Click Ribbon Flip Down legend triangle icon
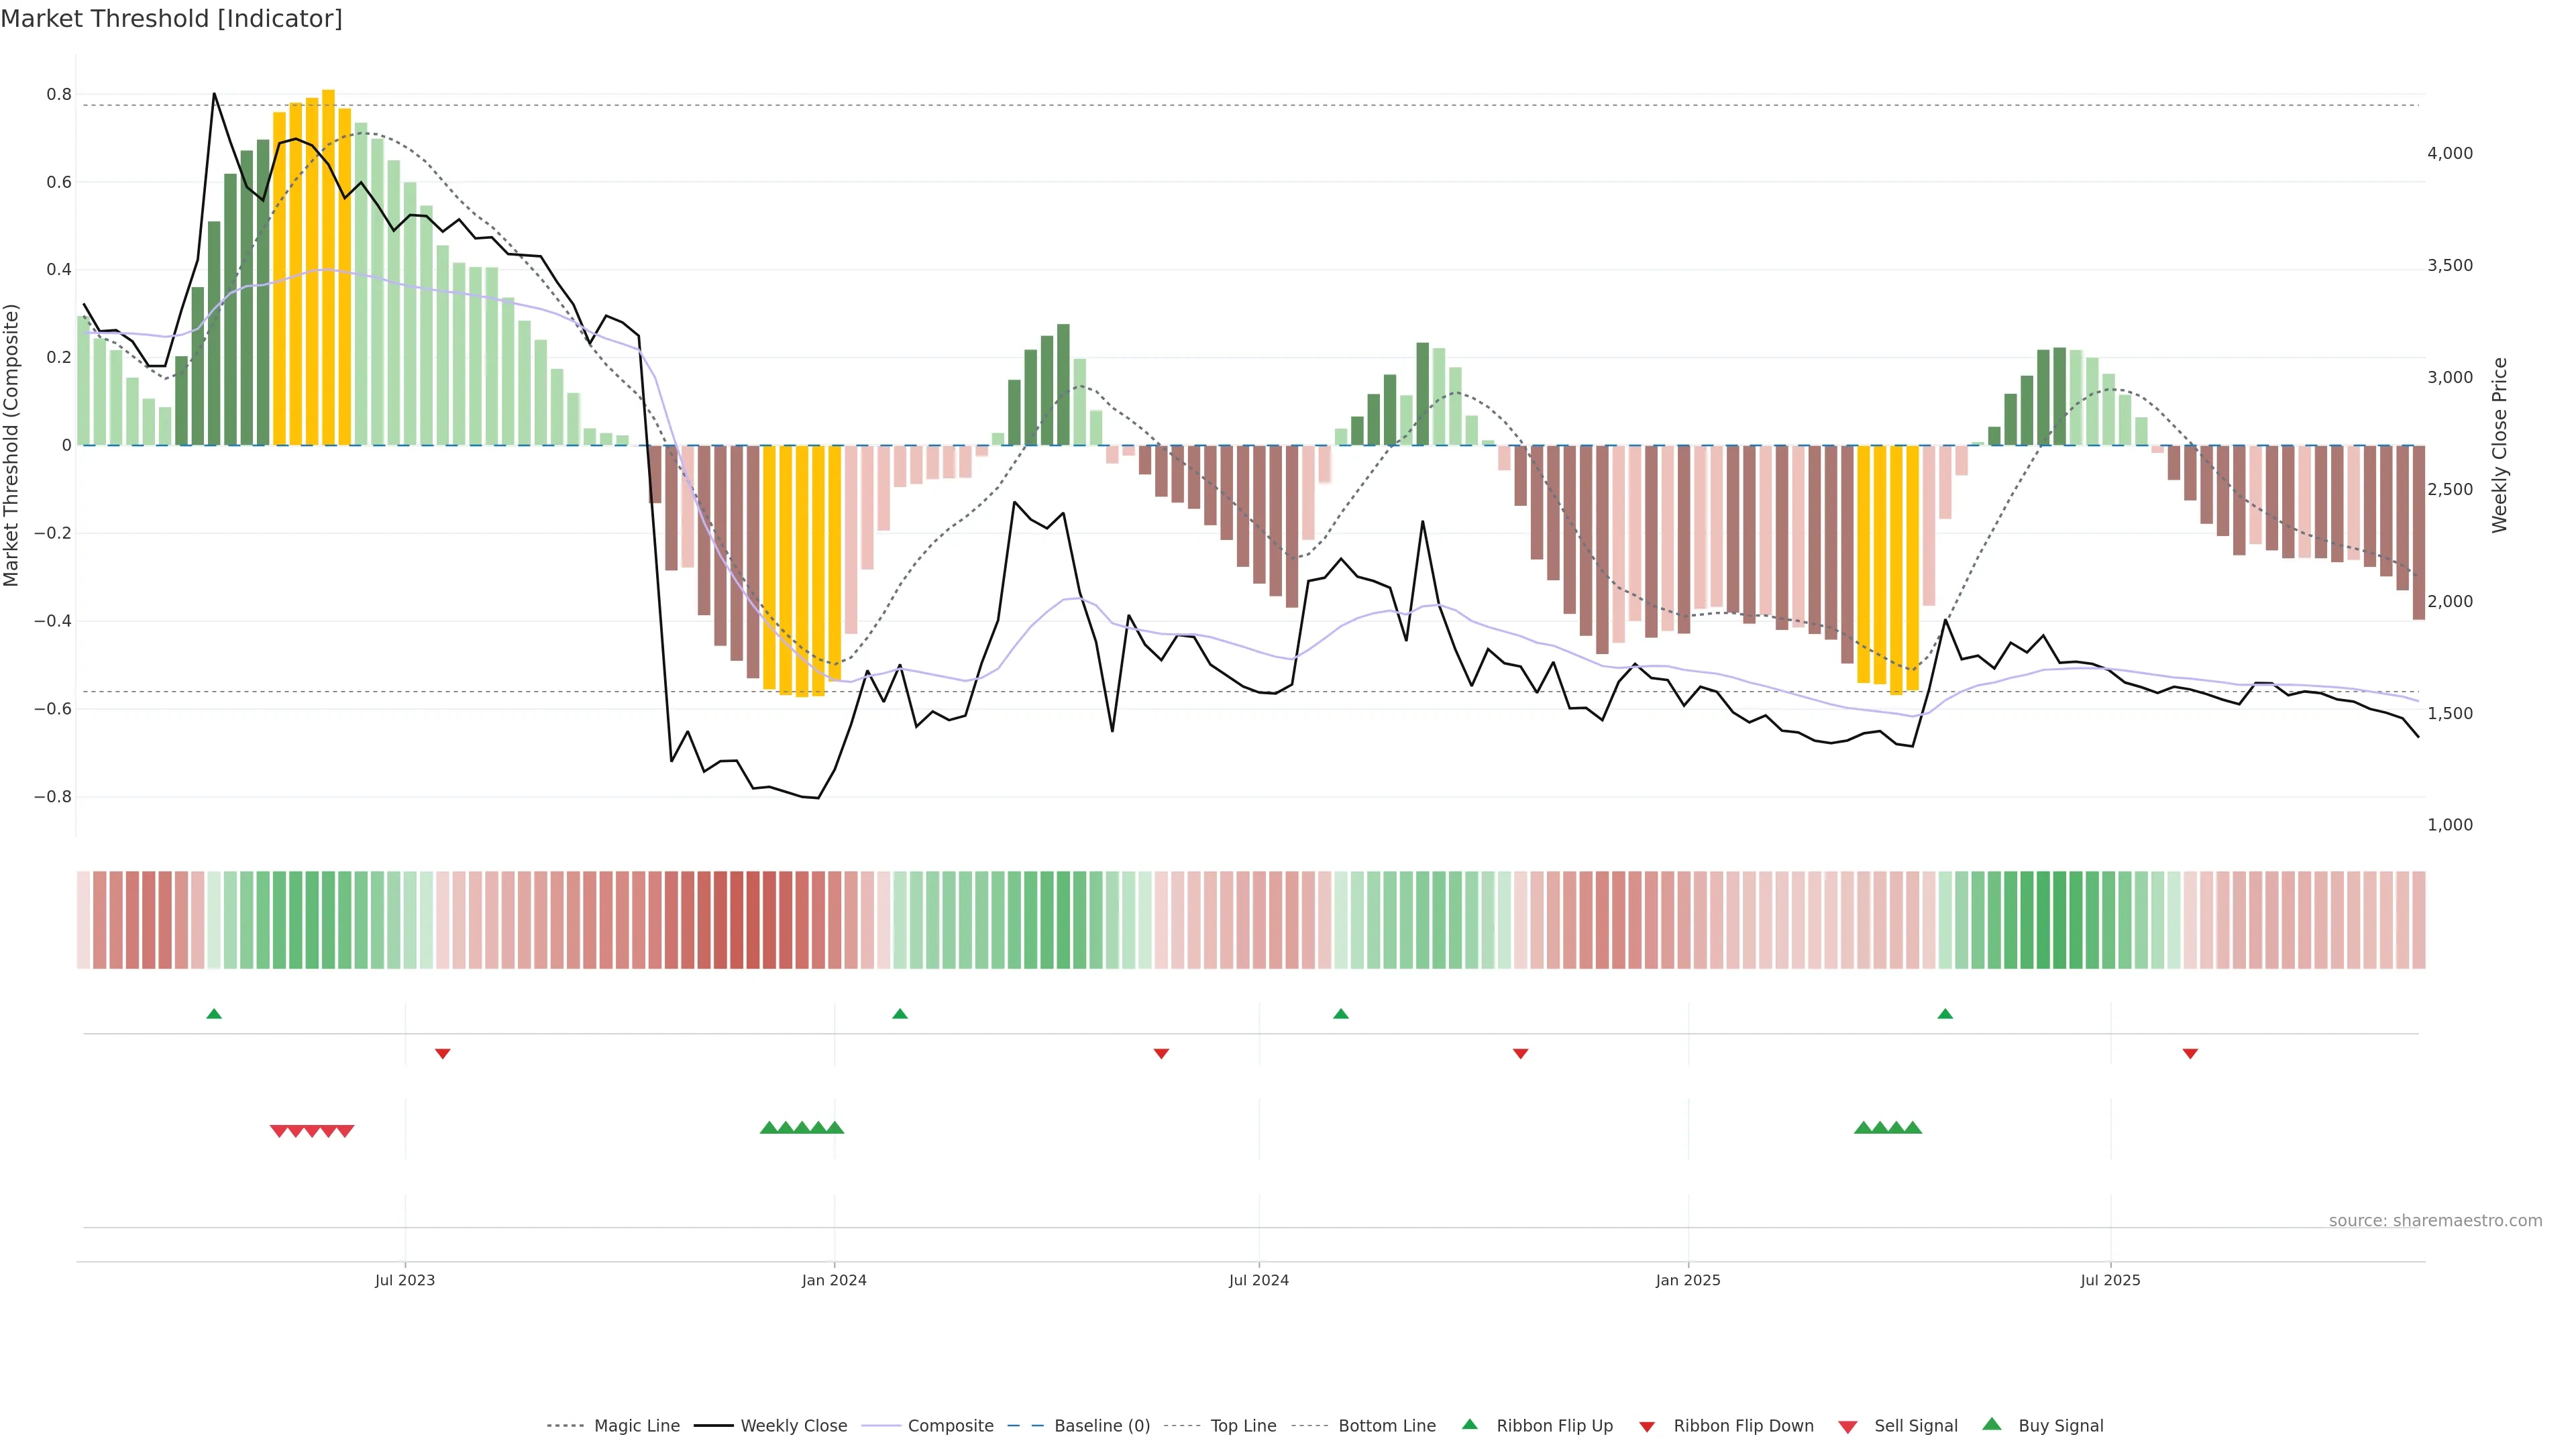The width and height of the screenshot is (2576, 1449). point(1647,1426)
